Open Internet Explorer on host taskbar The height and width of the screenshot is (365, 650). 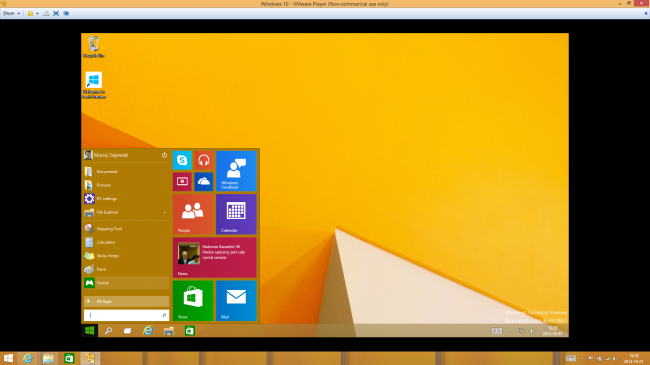coord(27,358)
